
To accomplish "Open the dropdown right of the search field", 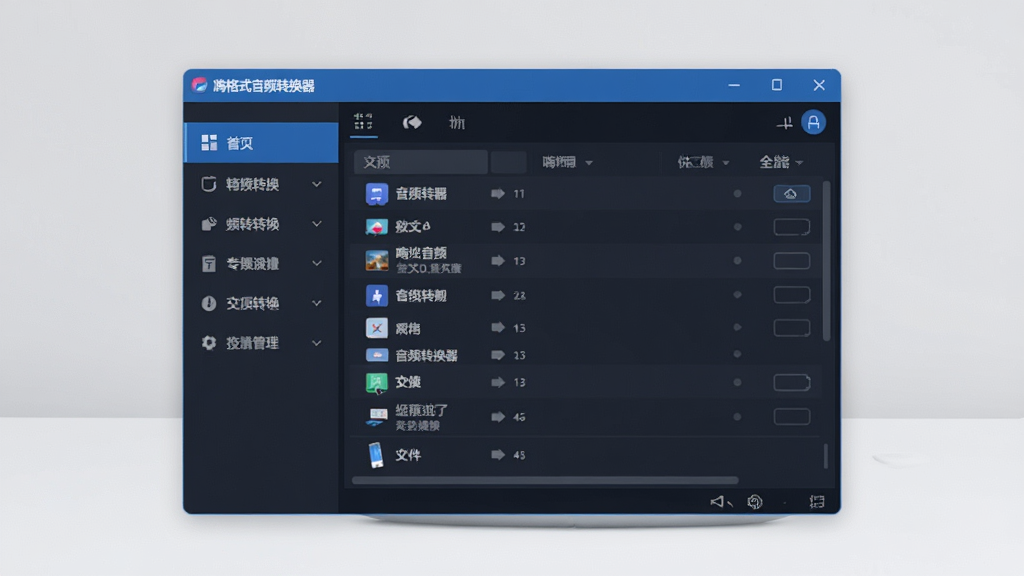I will pos(567,162).
